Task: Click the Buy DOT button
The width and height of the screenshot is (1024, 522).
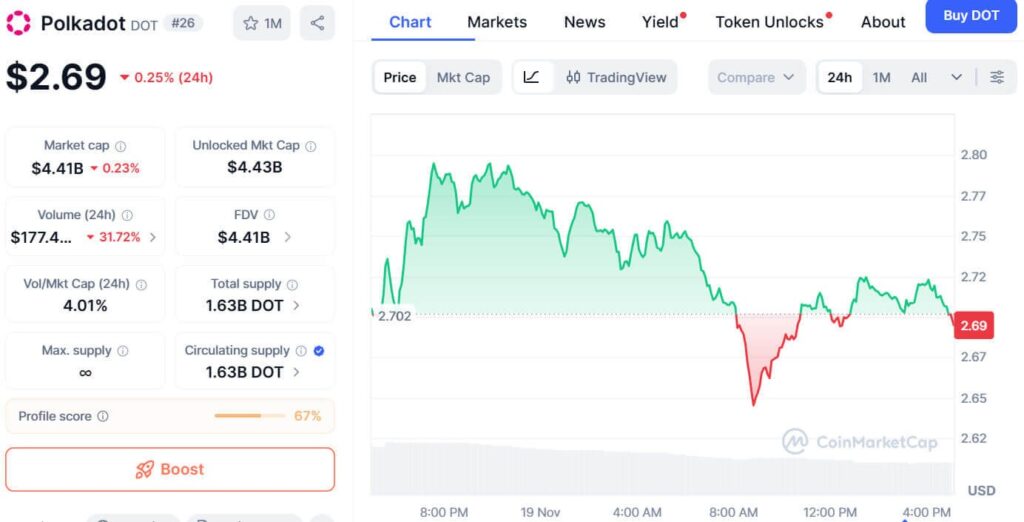Action: coord(970,16)
